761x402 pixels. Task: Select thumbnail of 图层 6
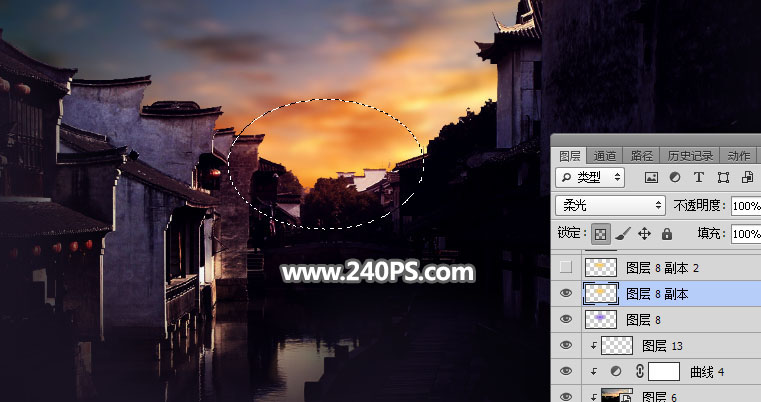pyautogui.click(x=617, y=395)
